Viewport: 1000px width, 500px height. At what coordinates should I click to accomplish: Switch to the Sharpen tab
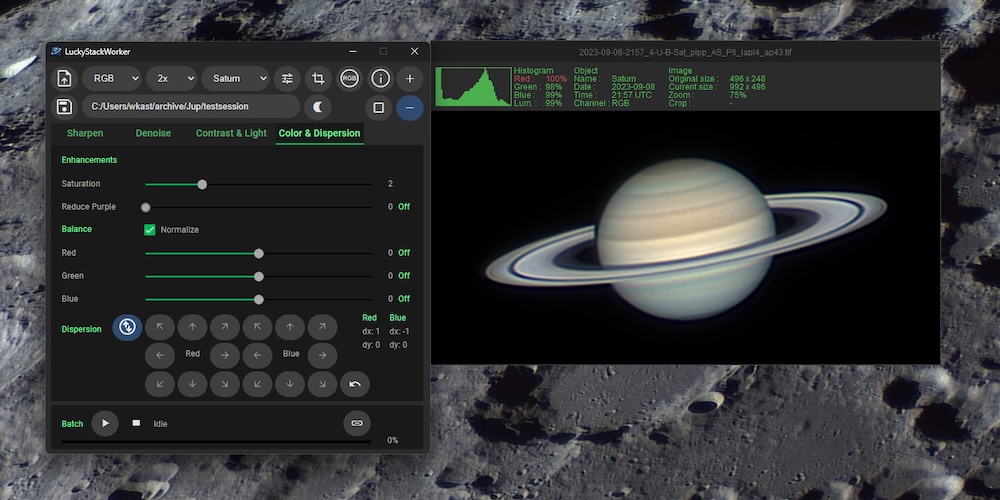[x=85, y=133]
